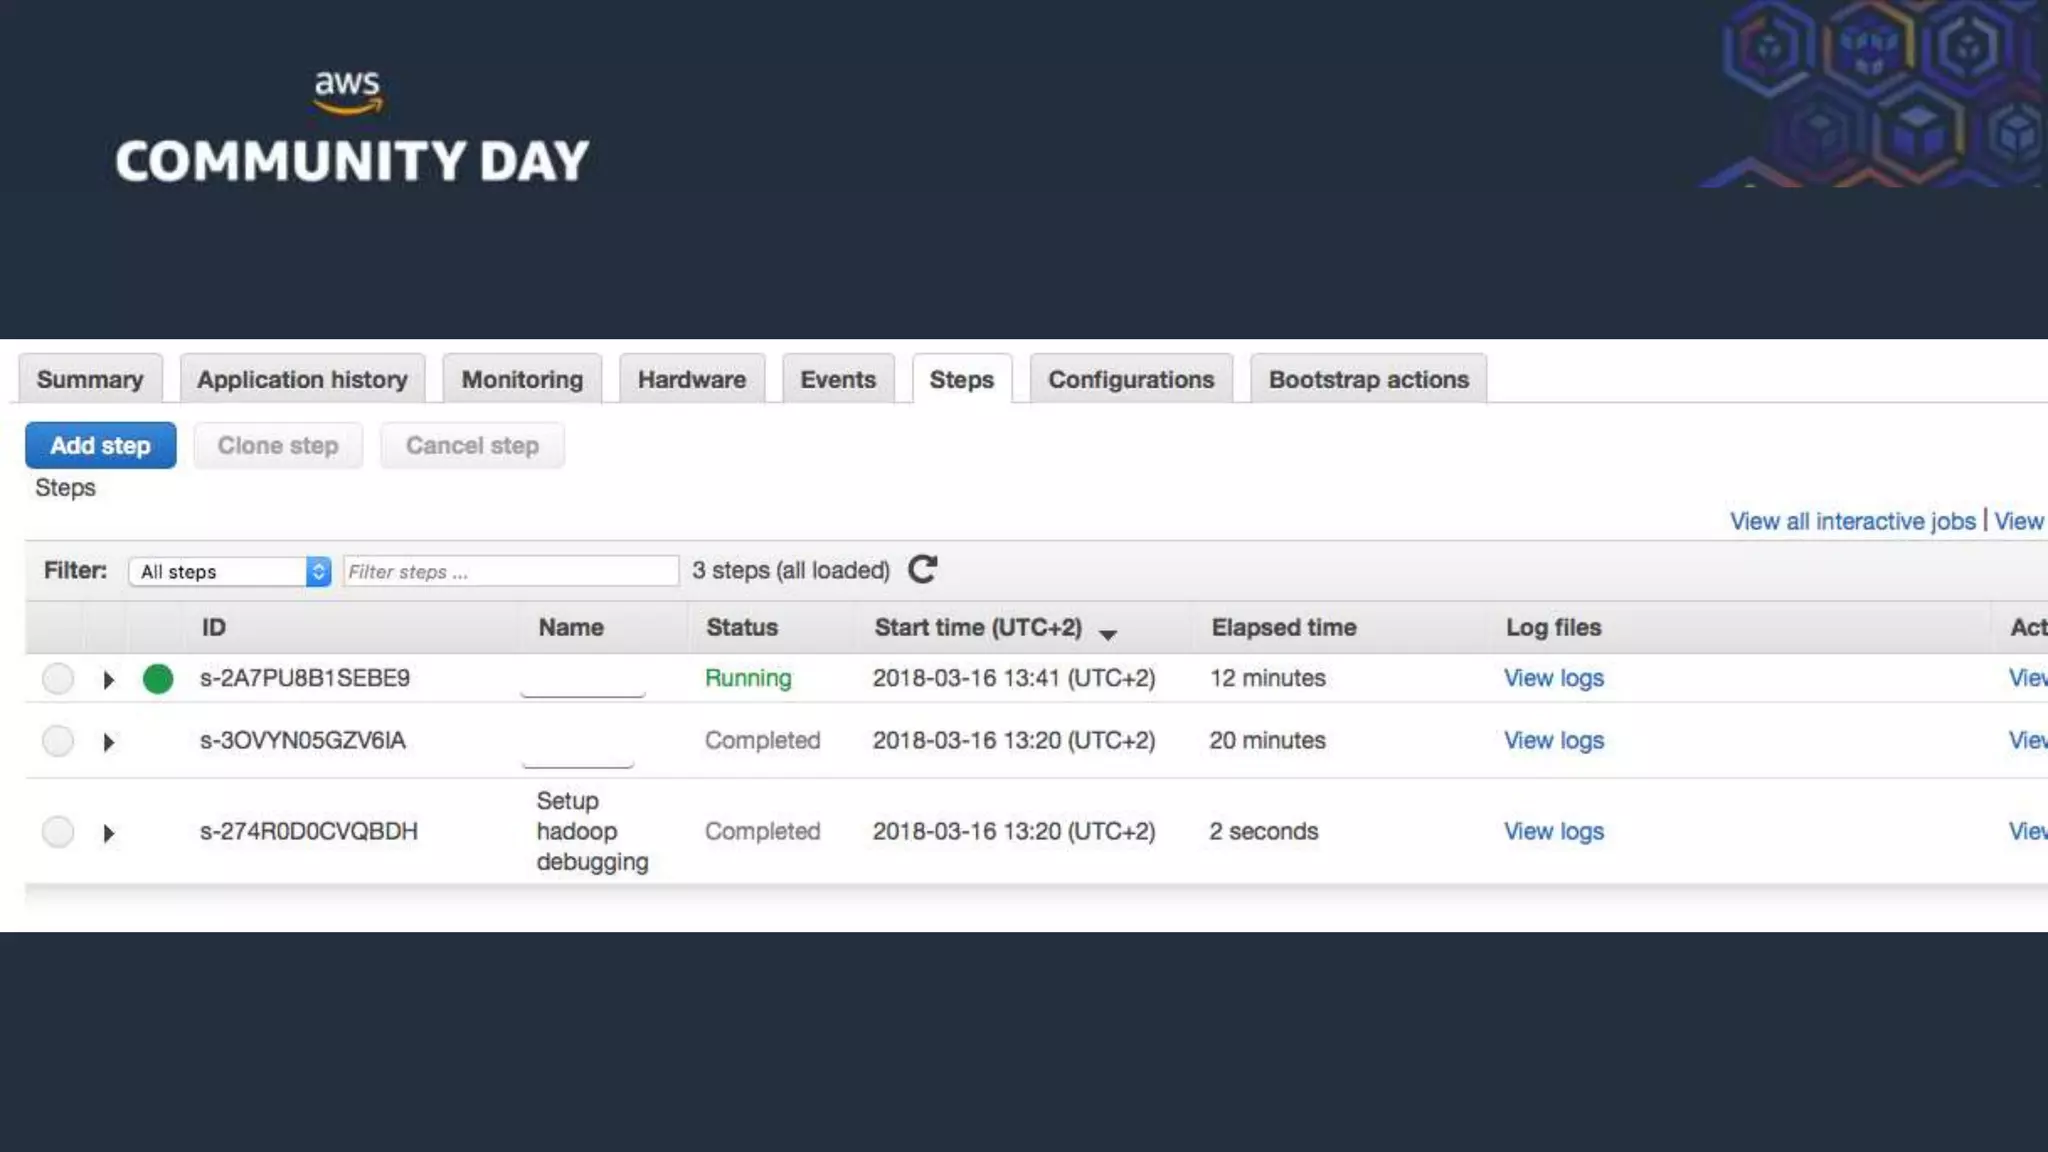View logs for Setup hadoop debugging step

1553,831
